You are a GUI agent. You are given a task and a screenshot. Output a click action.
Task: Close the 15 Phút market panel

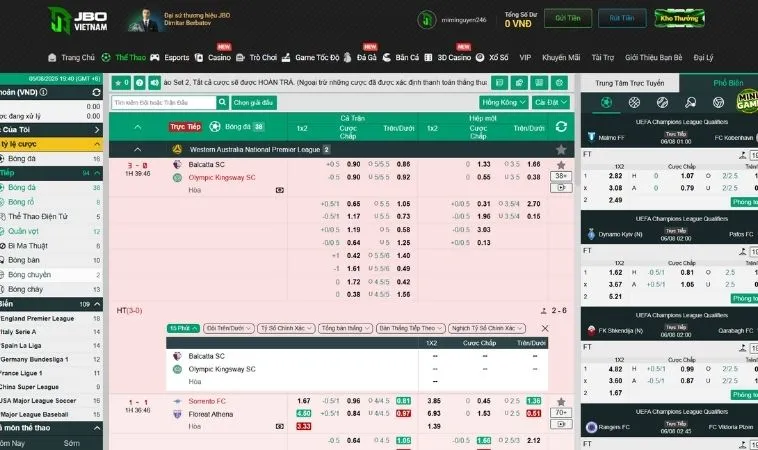click(545, 328)
